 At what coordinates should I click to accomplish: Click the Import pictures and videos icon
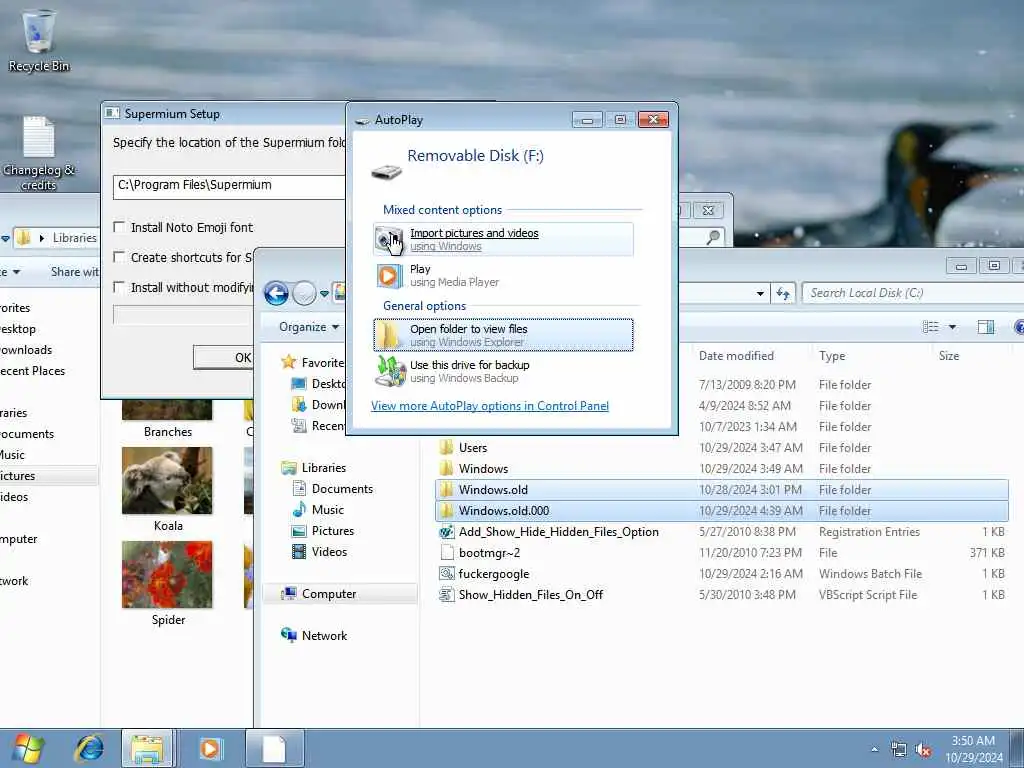coord(390,240)
